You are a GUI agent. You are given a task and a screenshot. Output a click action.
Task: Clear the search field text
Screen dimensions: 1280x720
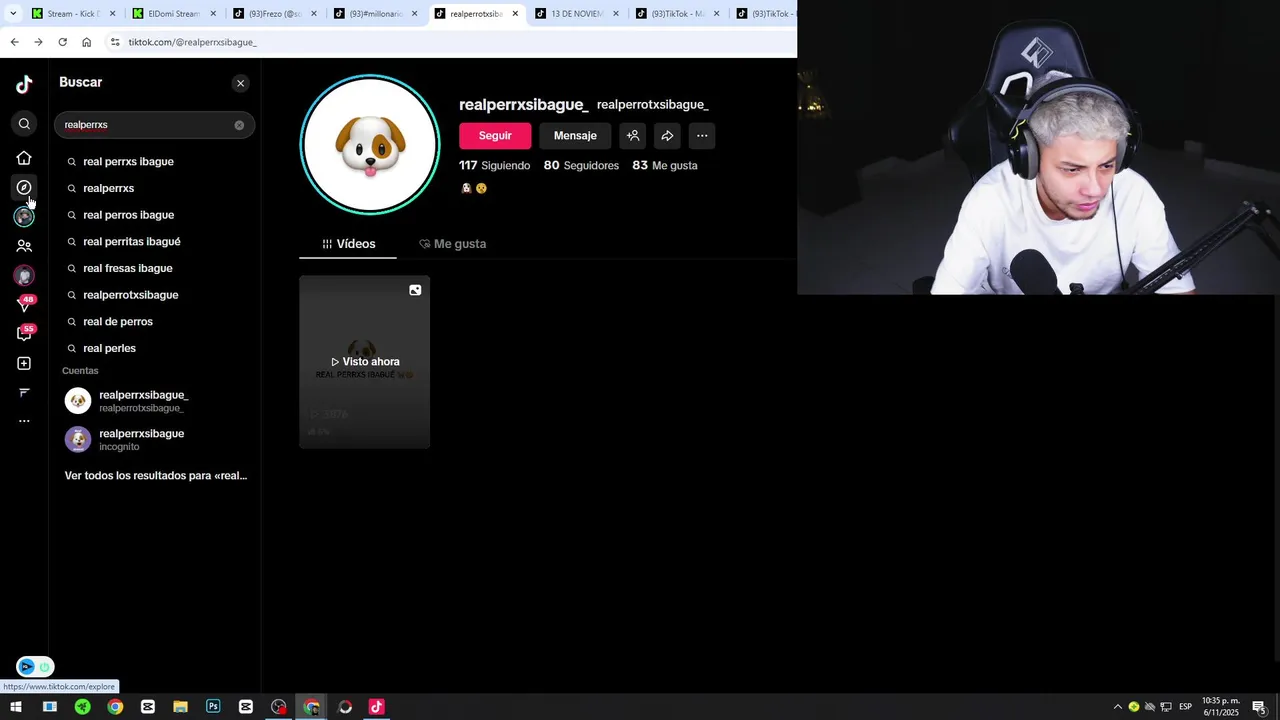tap(239, 125)
